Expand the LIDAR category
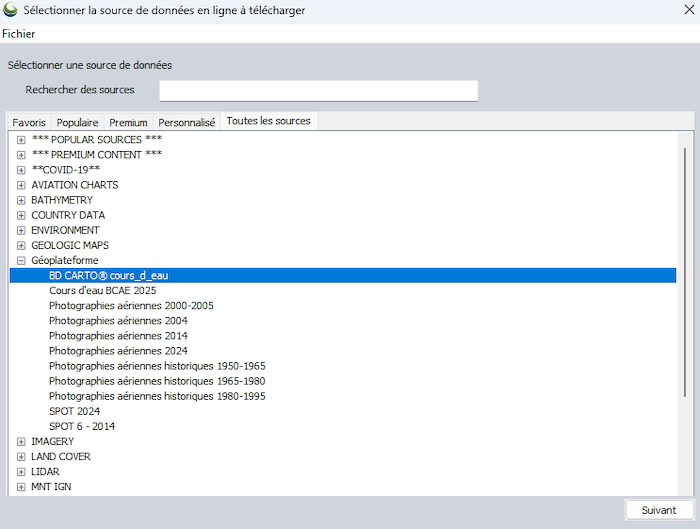This screenshot has width=700, height=529. 21,472
